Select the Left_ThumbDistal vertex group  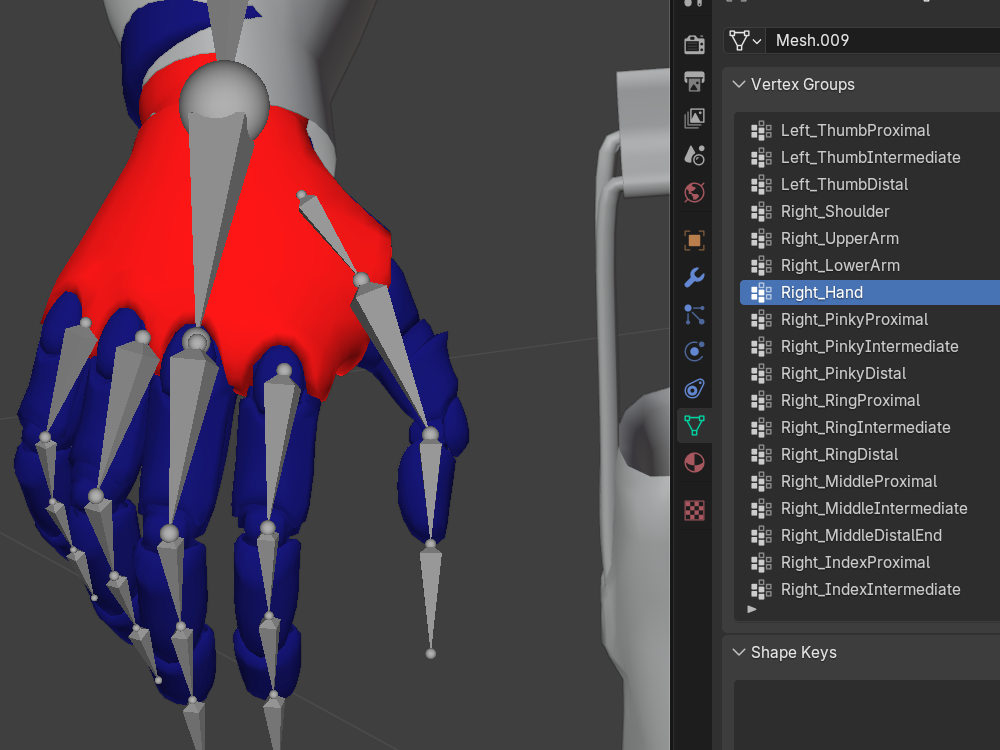pyautogui.click(x=870, y=184)
